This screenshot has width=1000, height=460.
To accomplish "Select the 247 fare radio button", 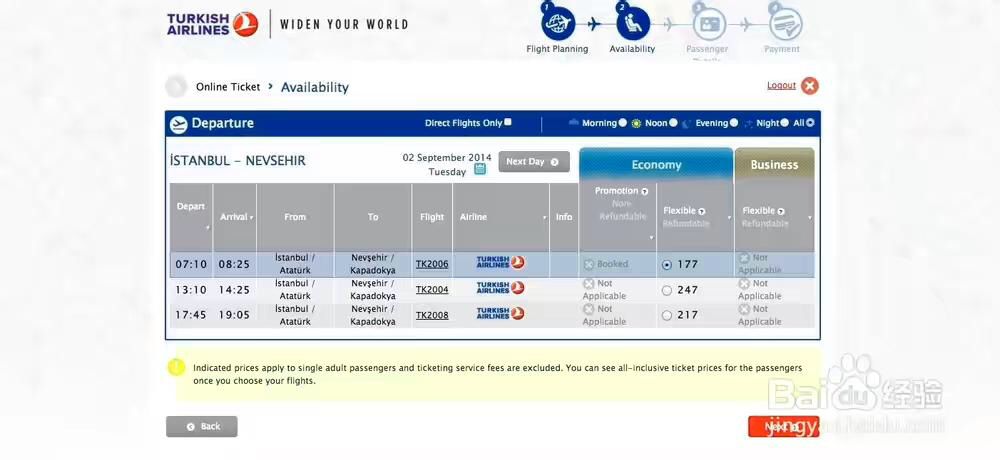I will [x=667, y=290].
